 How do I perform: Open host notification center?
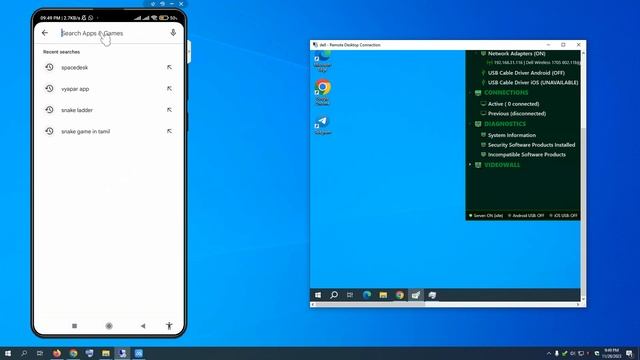pos(629,353)
